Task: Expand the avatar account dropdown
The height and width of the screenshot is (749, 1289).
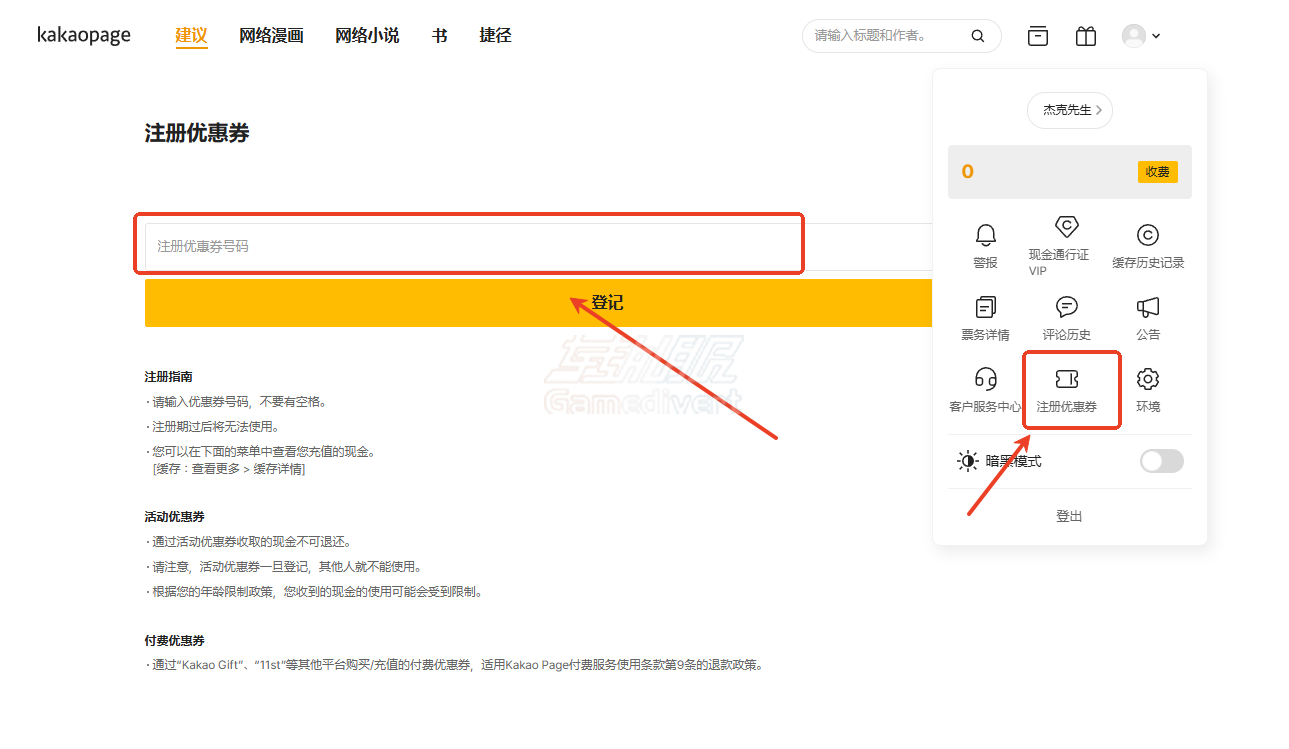Action: point(1140,35)
